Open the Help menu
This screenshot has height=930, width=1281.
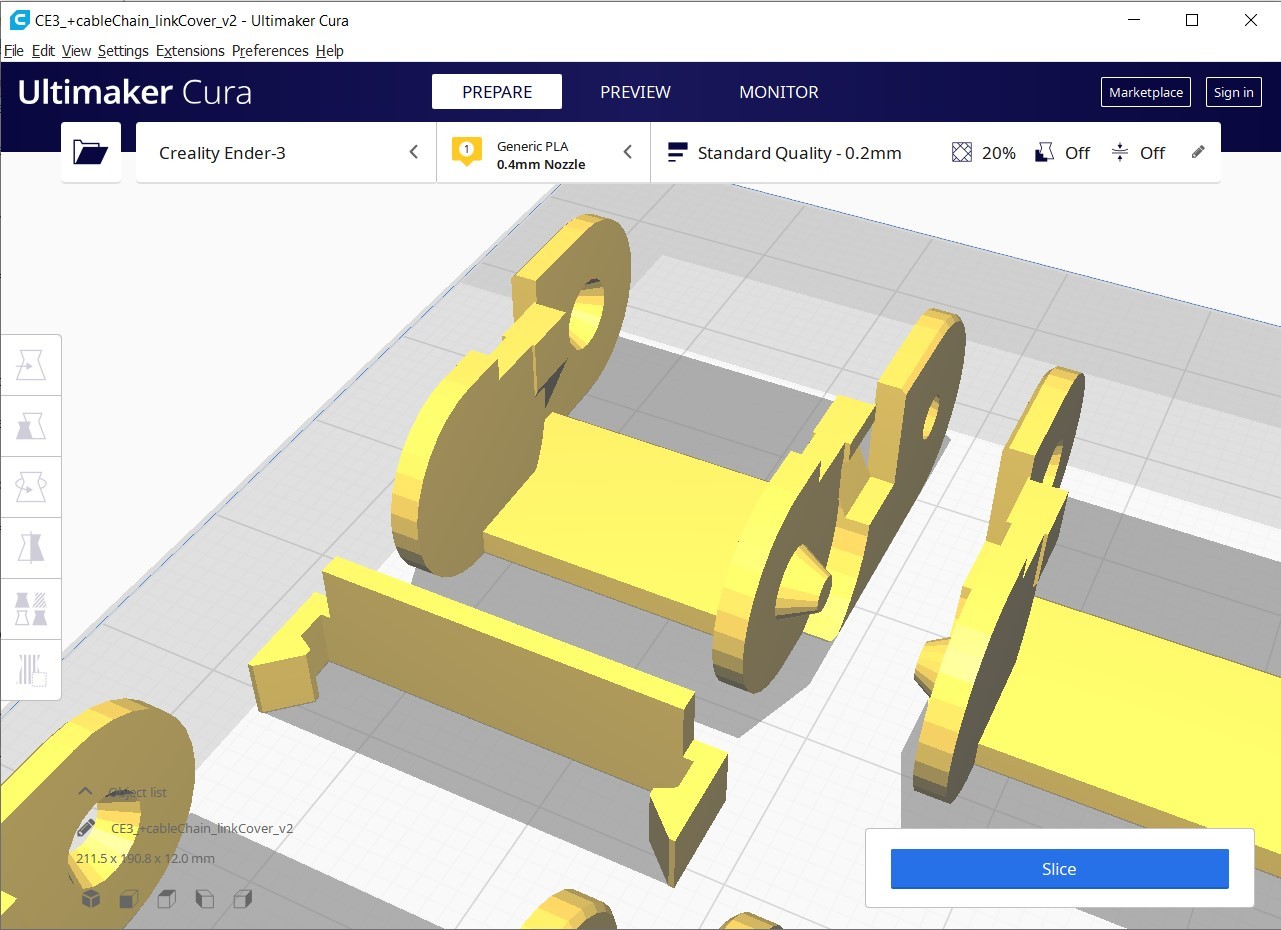[x=329, y=51]
